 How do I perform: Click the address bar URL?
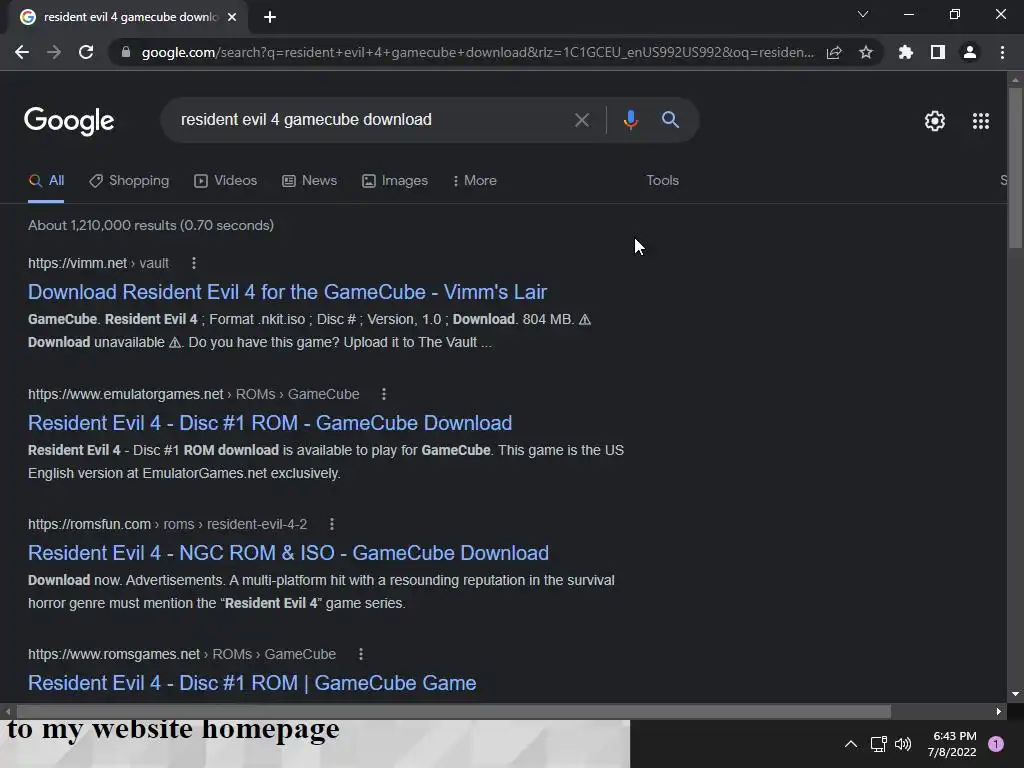(x=478, y=52)
